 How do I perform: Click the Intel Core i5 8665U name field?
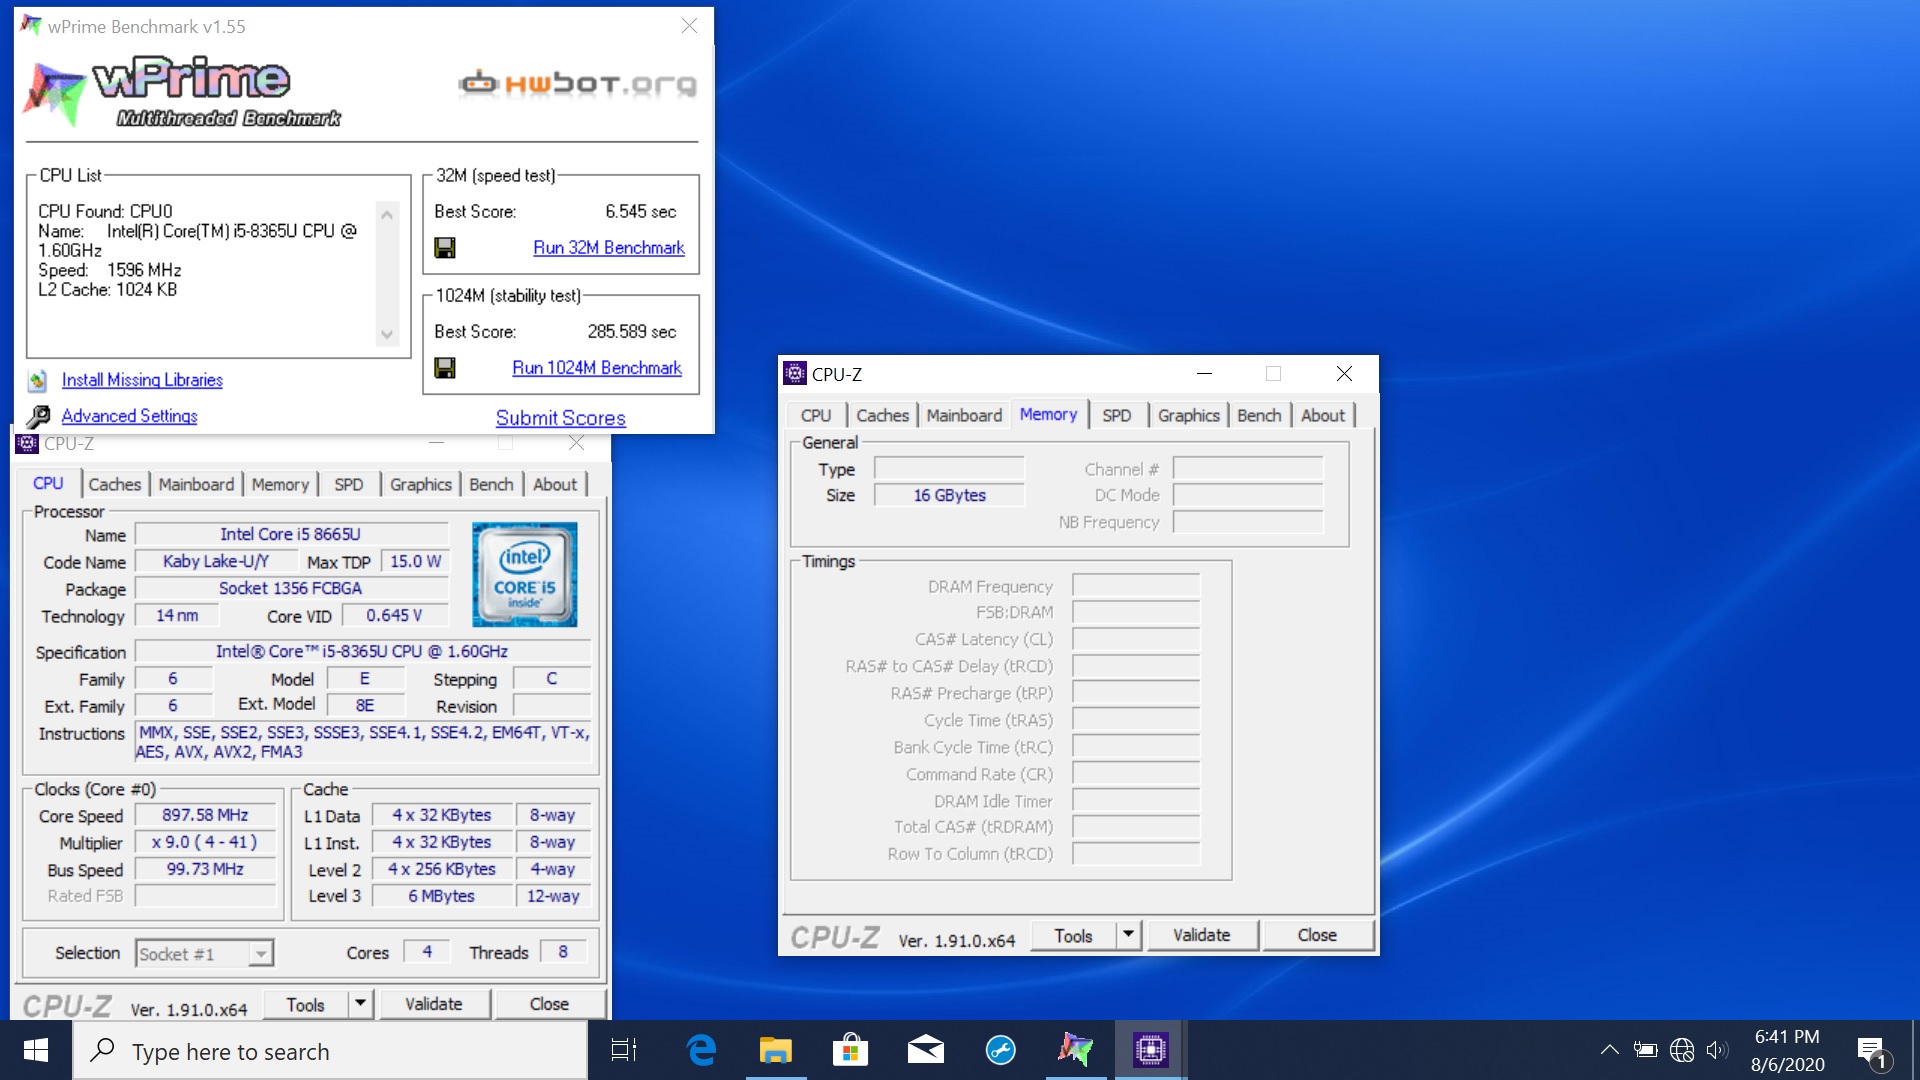coord(291,534)
